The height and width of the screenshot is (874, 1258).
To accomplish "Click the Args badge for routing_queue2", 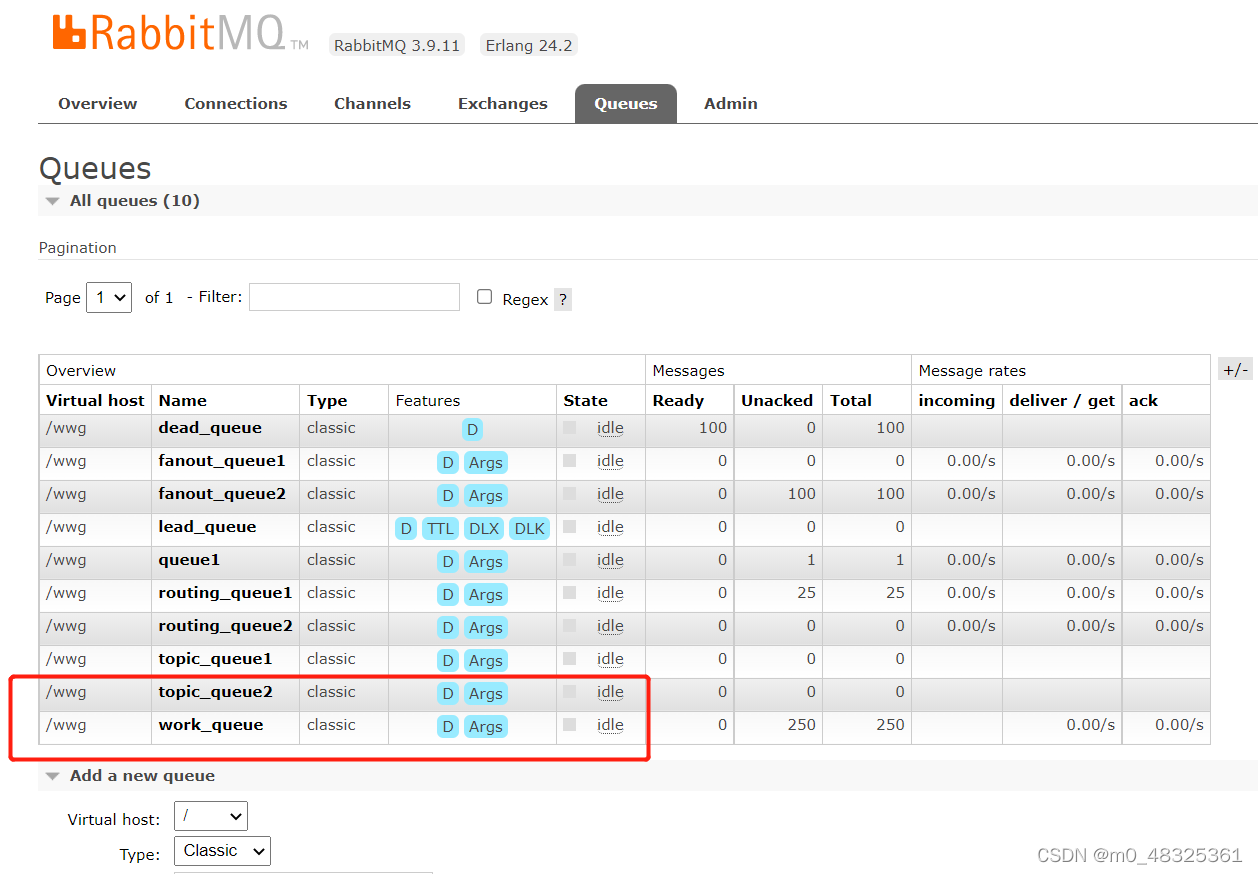I will [x=486, y=628].
